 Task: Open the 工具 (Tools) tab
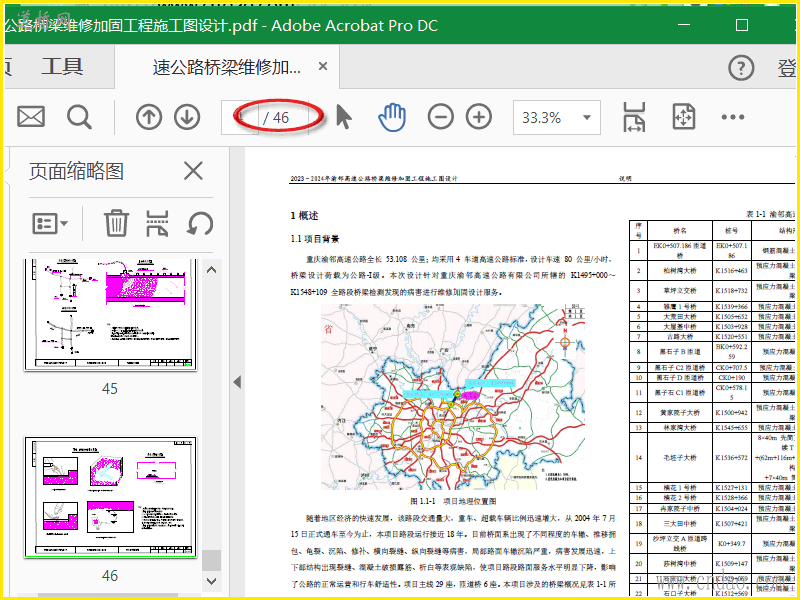click(x=62, y=66)
